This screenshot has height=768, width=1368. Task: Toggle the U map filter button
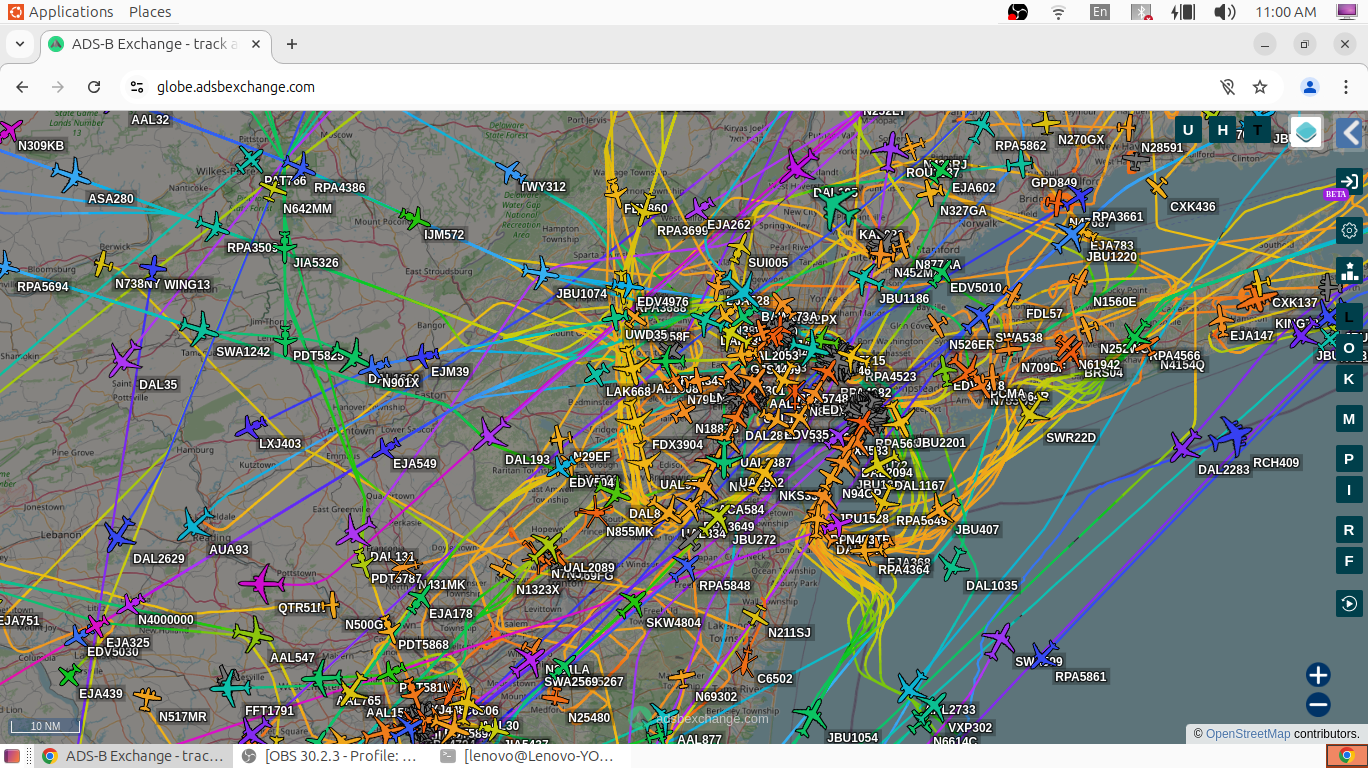(1188, 129)
